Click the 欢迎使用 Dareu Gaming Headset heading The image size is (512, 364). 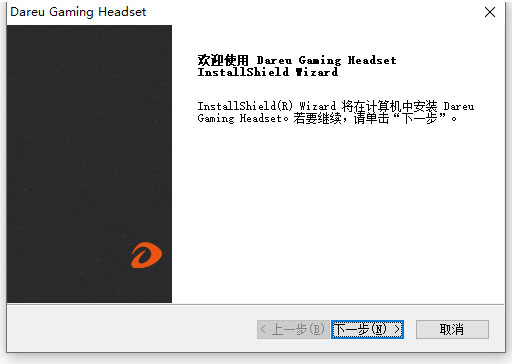point(297,66)
